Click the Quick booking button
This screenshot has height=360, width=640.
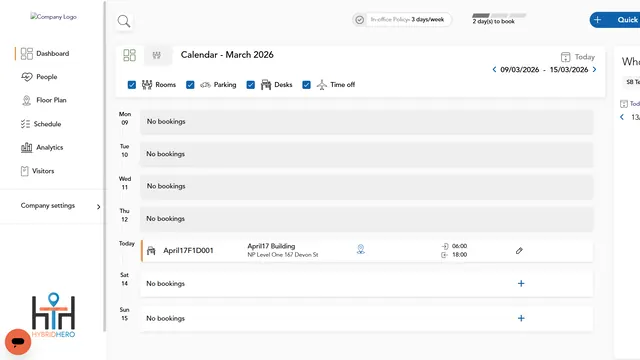click(615, 20)
